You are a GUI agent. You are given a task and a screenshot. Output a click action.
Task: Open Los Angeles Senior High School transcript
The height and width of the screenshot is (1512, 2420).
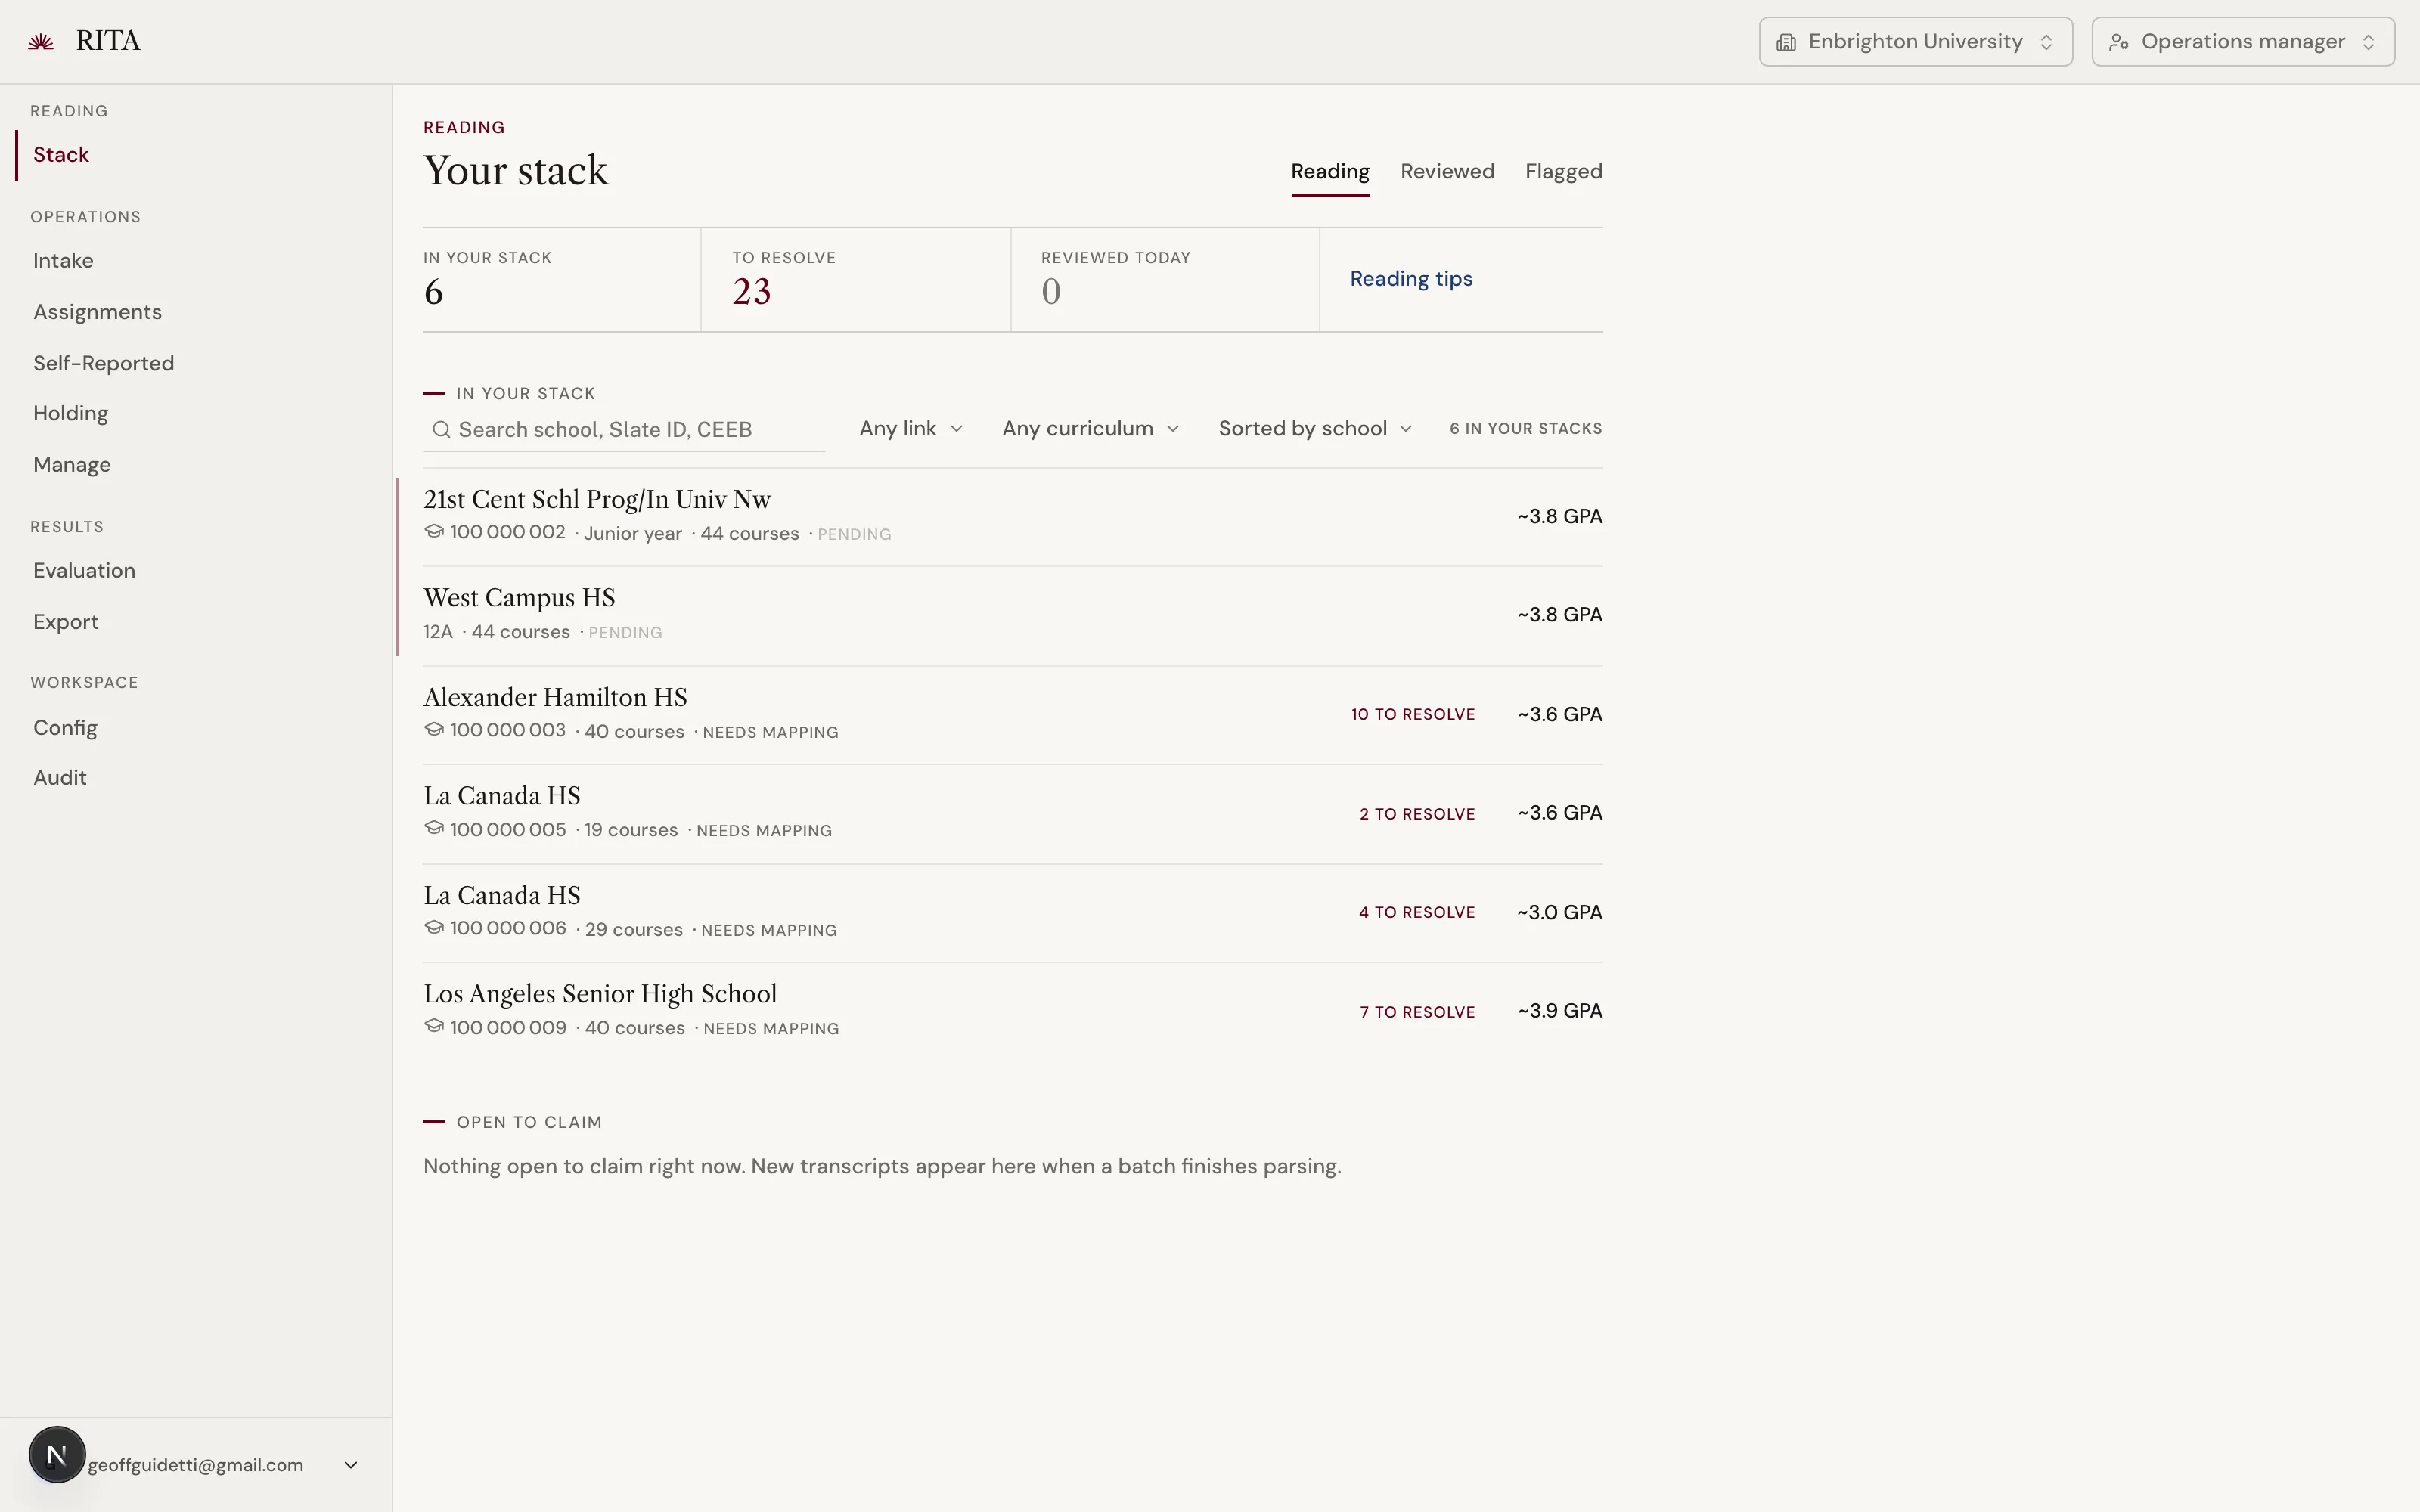click(x=1013, y=1011)
